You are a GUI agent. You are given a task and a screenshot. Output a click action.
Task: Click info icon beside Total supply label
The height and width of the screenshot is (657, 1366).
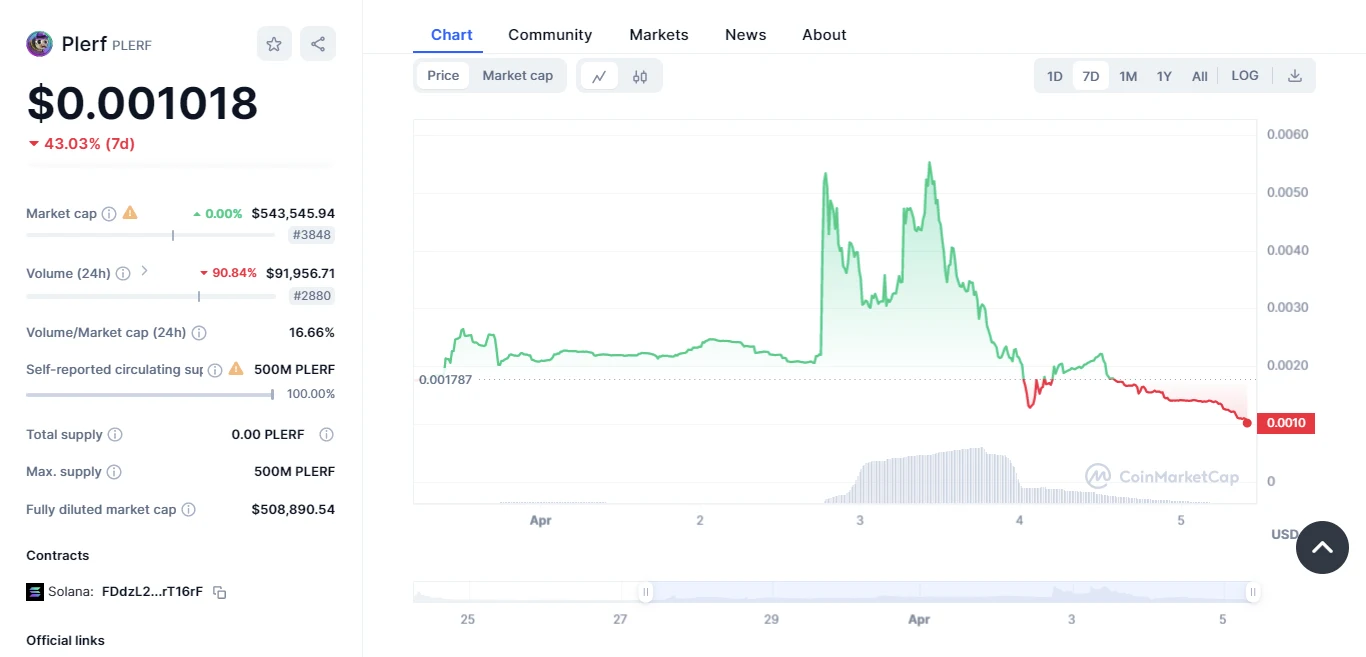(115, 435)
